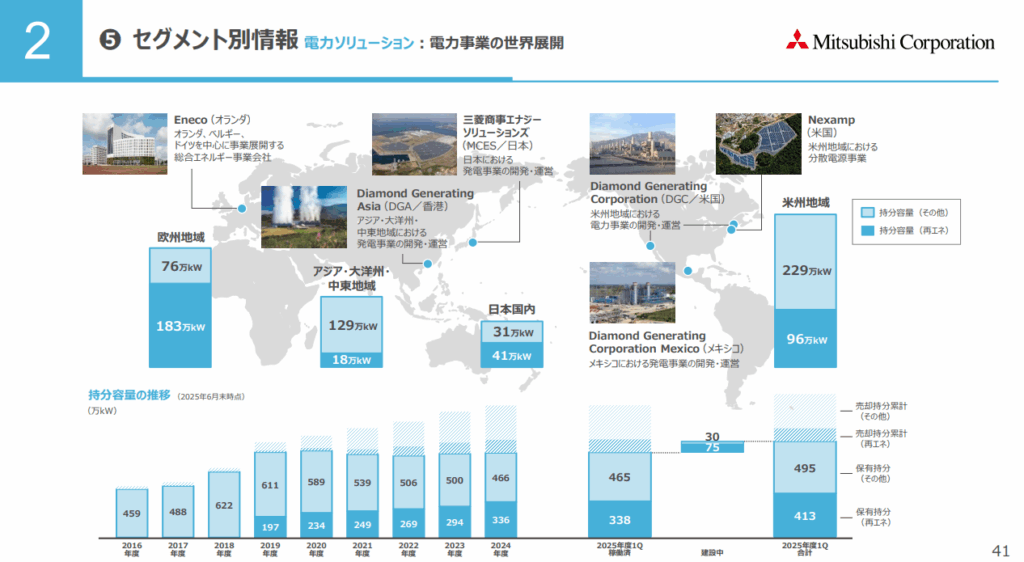The width and height of the screenshot is (1024, 562).
Task: Click the 611 segment of 2019 bar
Action: 270,485
